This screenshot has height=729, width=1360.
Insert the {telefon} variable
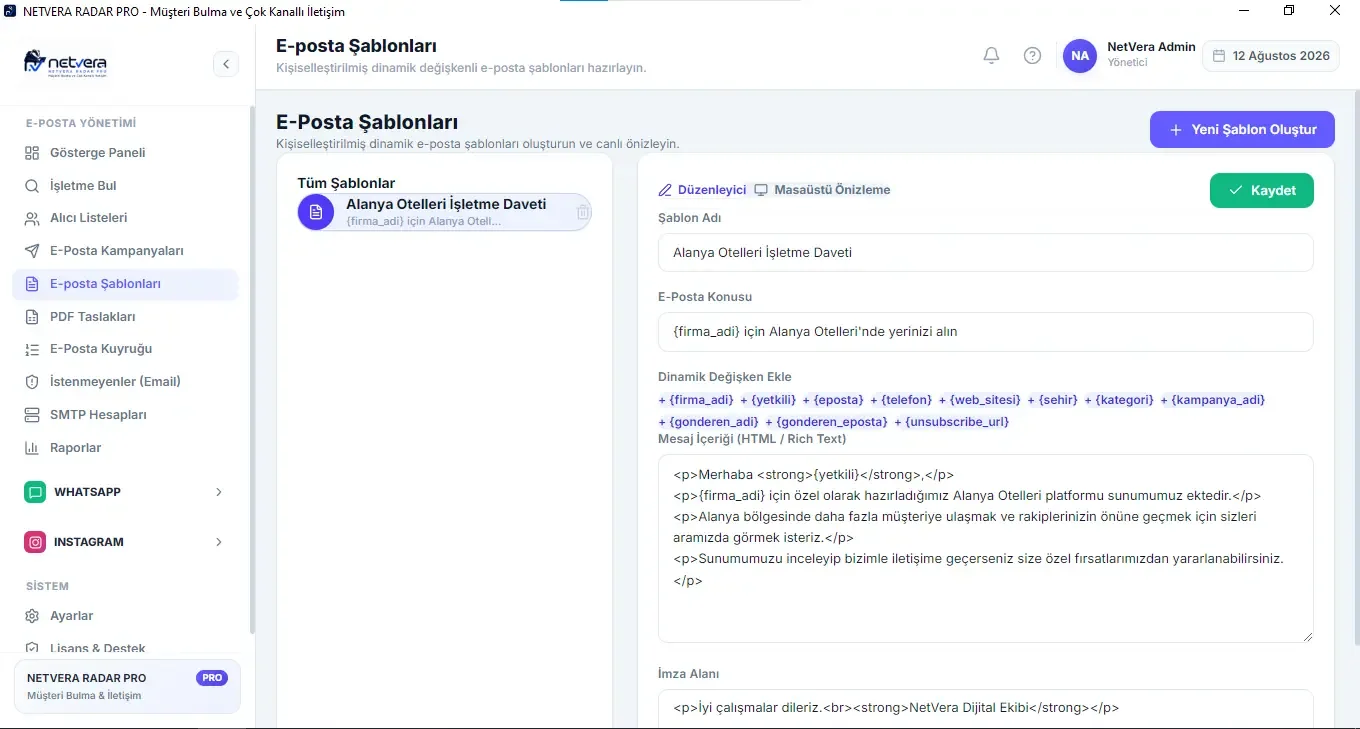pos(901,400)
